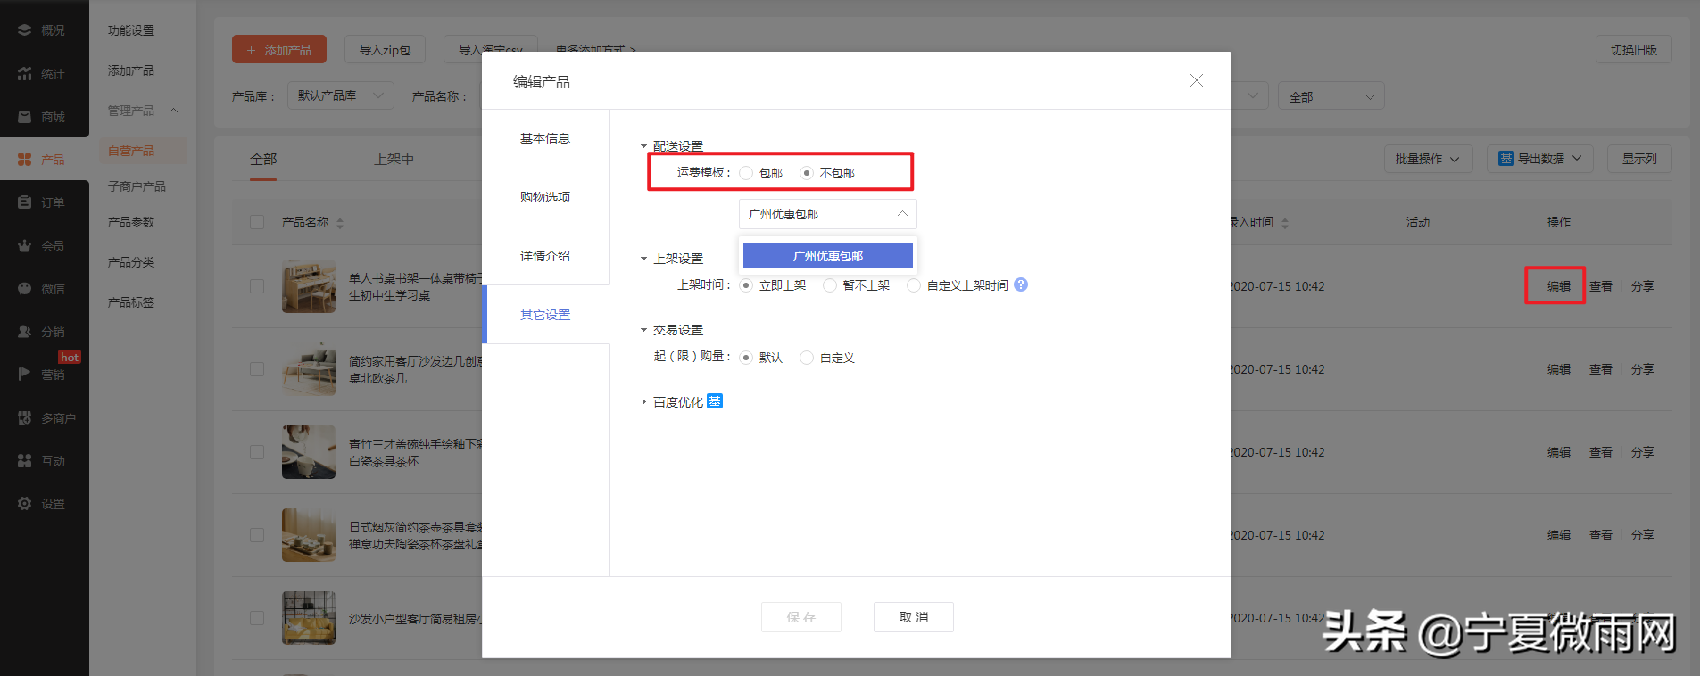Tick checkbox for 简约家用客厅沙发边几 product row

(257, 369)
